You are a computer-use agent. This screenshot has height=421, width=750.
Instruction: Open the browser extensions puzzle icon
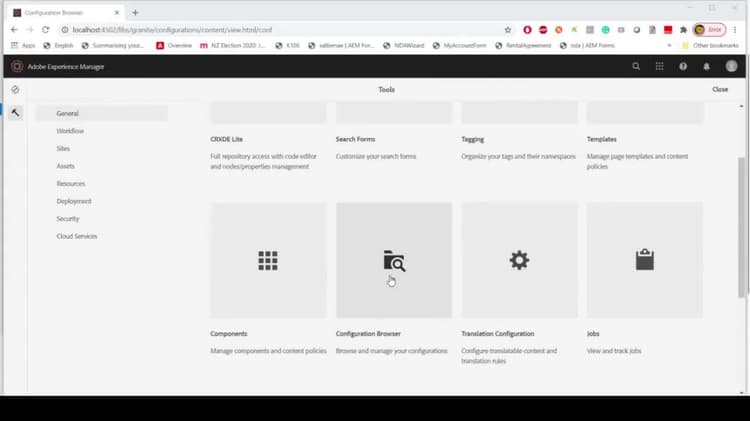click(x=684, y=30)
